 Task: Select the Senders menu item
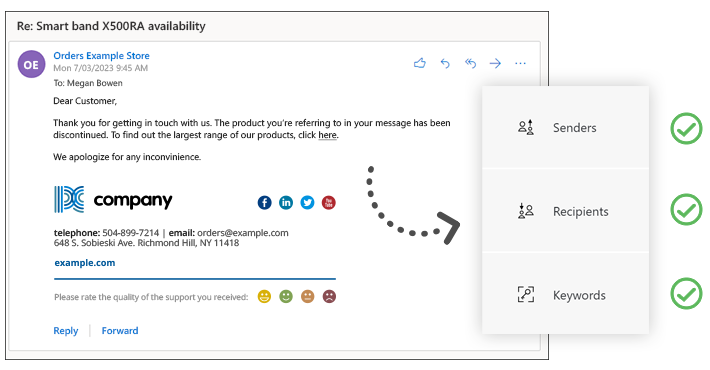pos(566,128)
